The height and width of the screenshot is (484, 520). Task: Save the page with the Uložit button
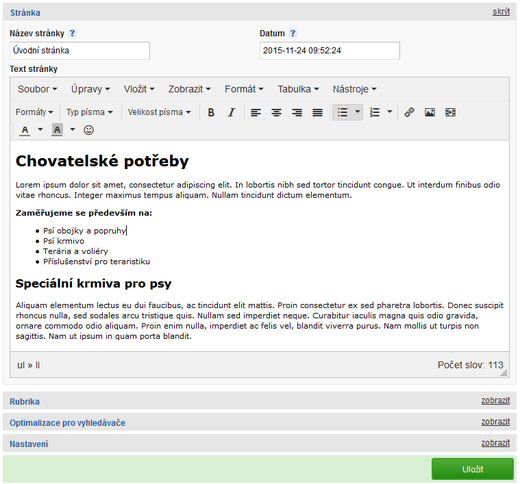pos(473,469)
